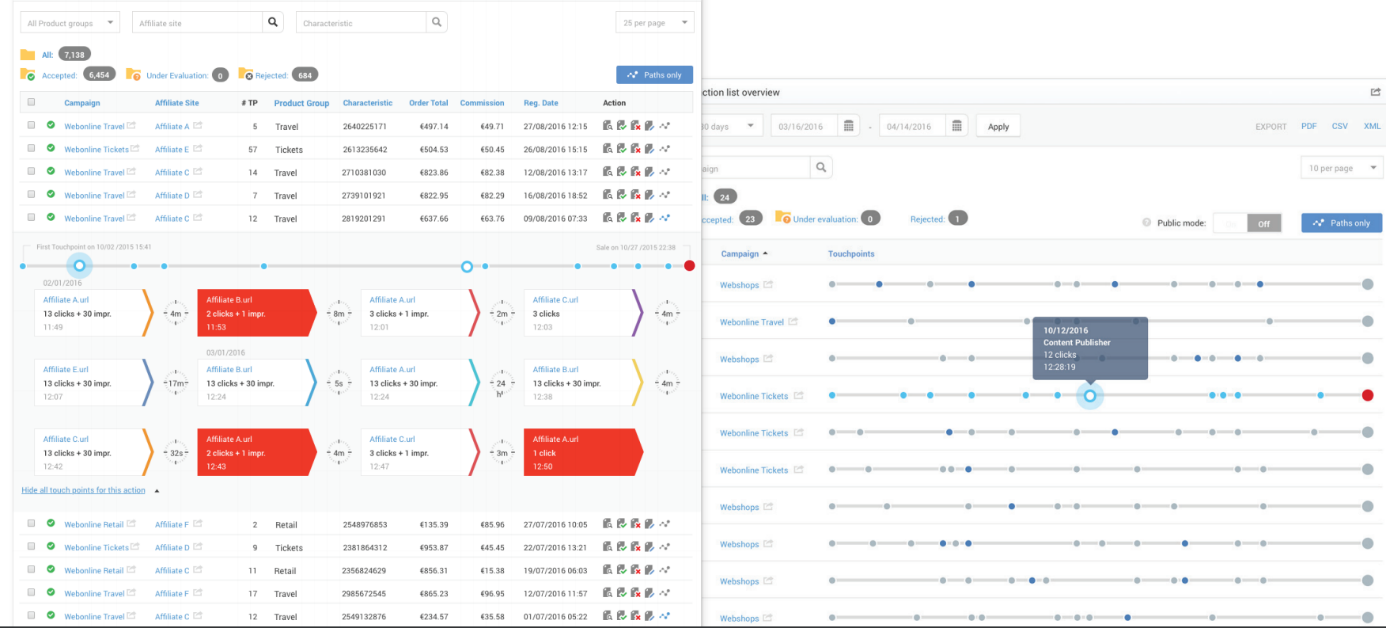Click the Under Evaluation folder icon in left window

click(x=133, y=75)
